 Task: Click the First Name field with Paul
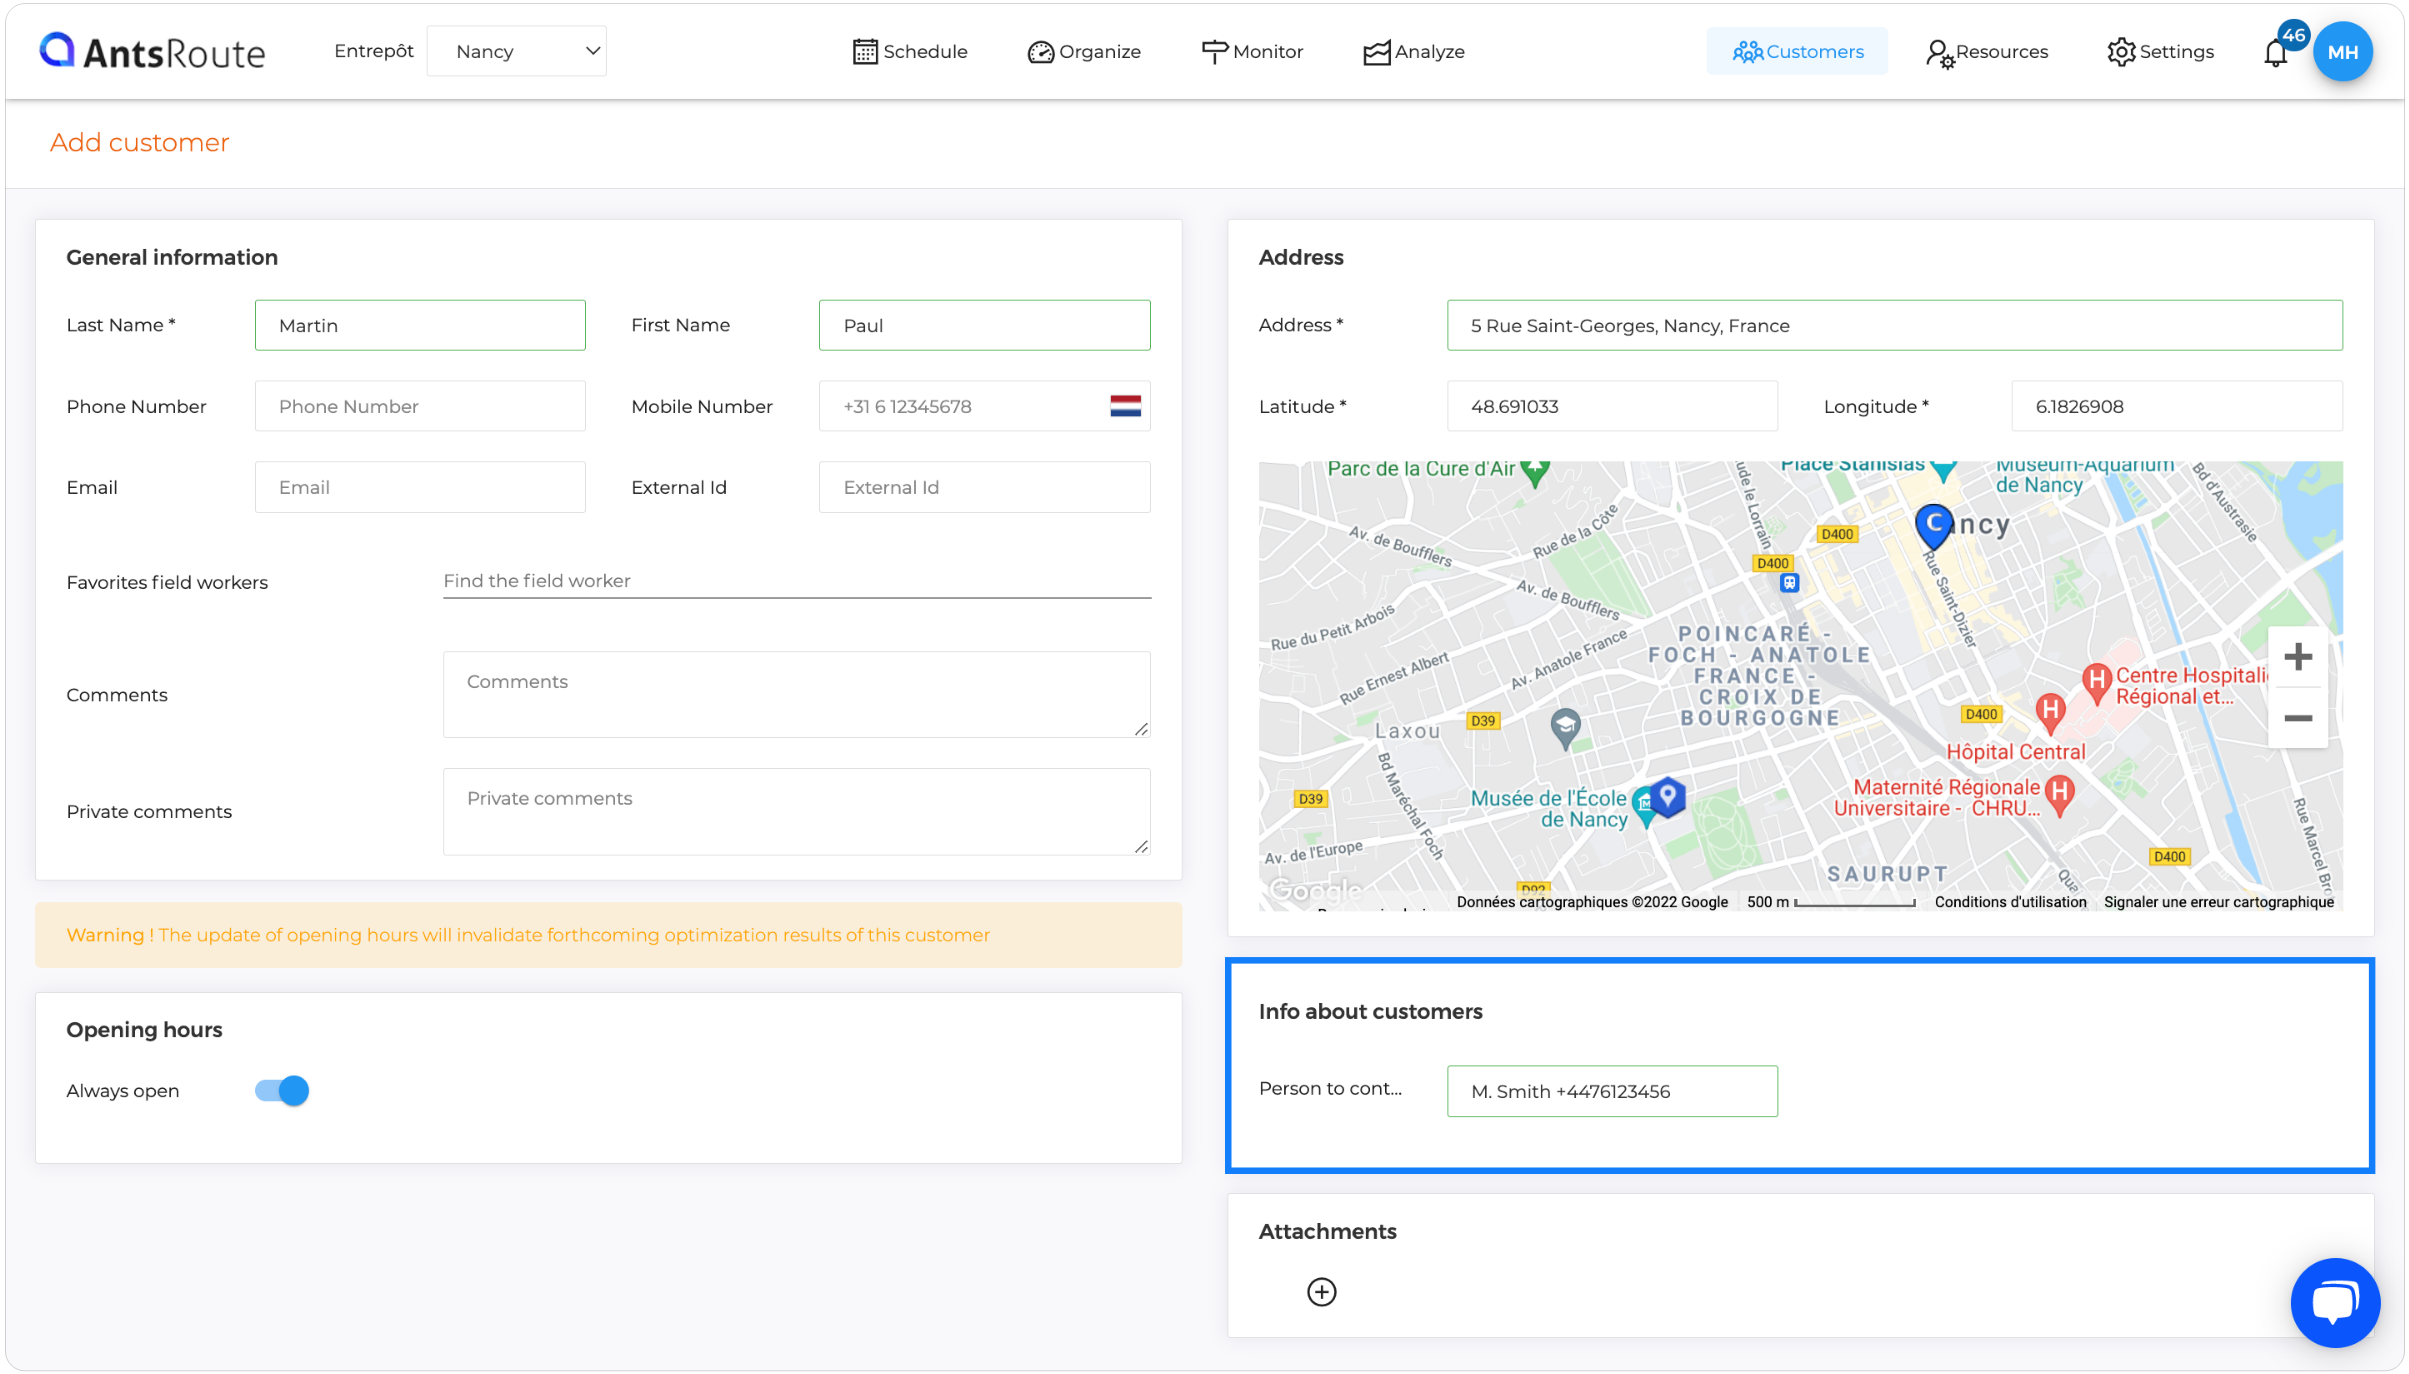click(x=984, y=325)
